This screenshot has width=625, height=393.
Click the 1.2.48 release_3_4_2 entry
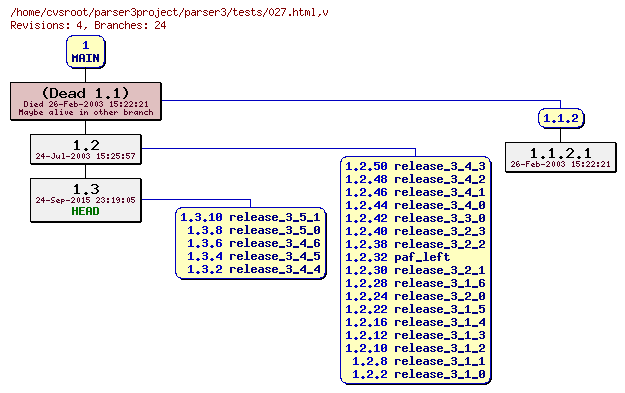[x=415, y=179]
